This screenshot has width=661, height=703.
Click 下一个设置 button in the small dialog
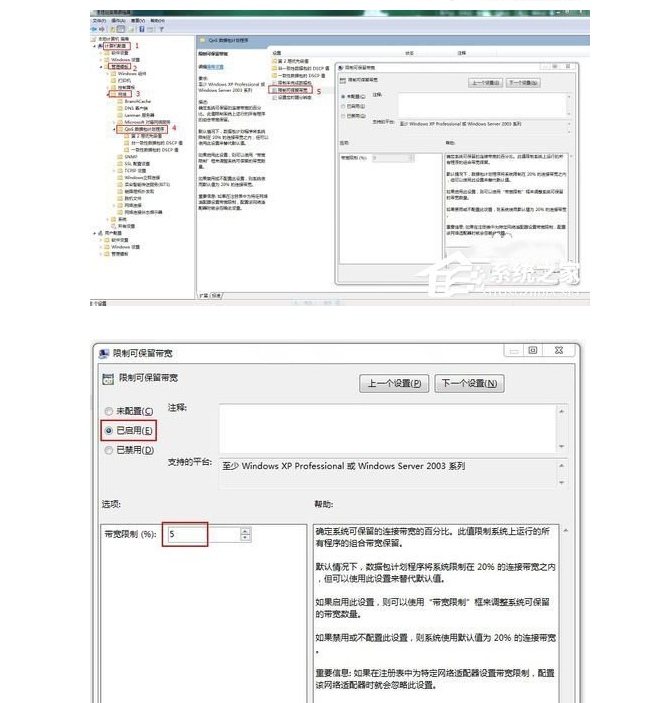[523, 83]
